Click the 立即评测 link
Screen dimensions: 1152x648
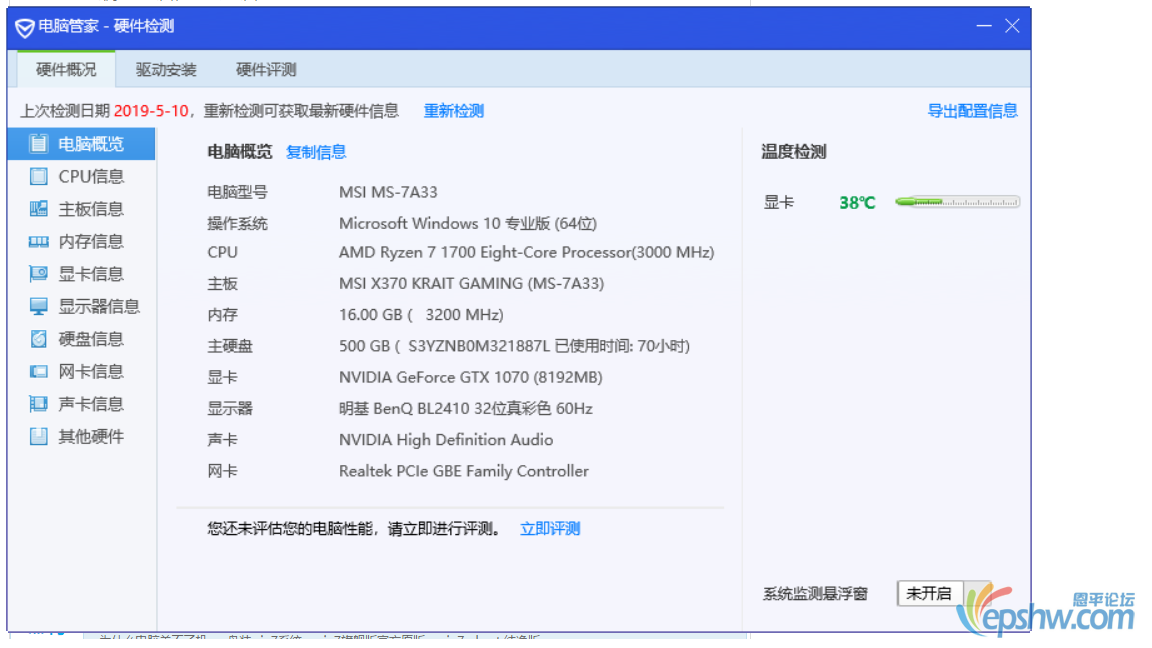click(x=550, y=529)
